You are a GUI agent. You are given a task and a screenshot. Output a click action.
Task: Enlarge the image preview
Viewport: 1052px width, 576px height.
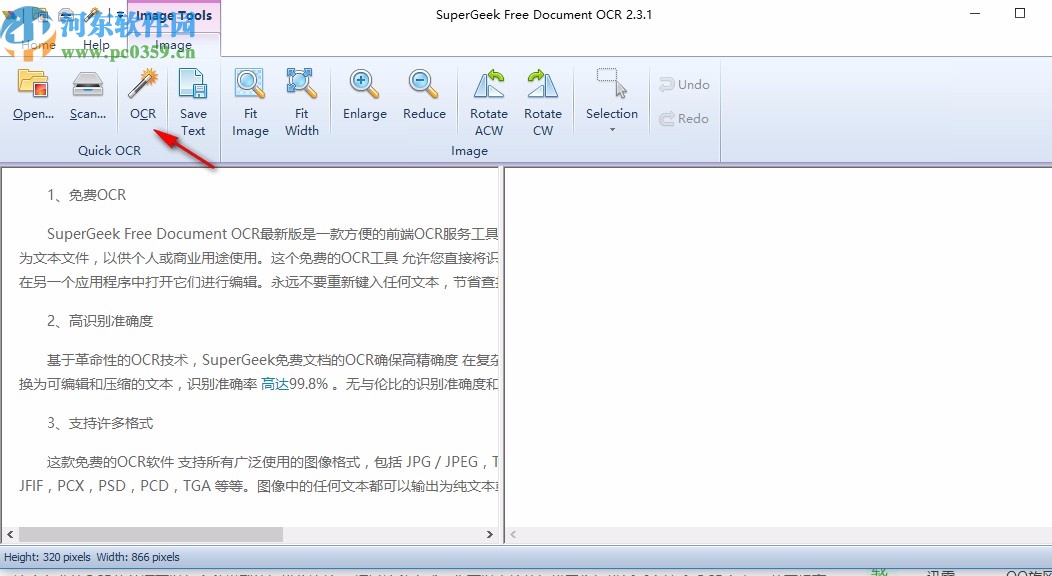(x=364, y=97)
